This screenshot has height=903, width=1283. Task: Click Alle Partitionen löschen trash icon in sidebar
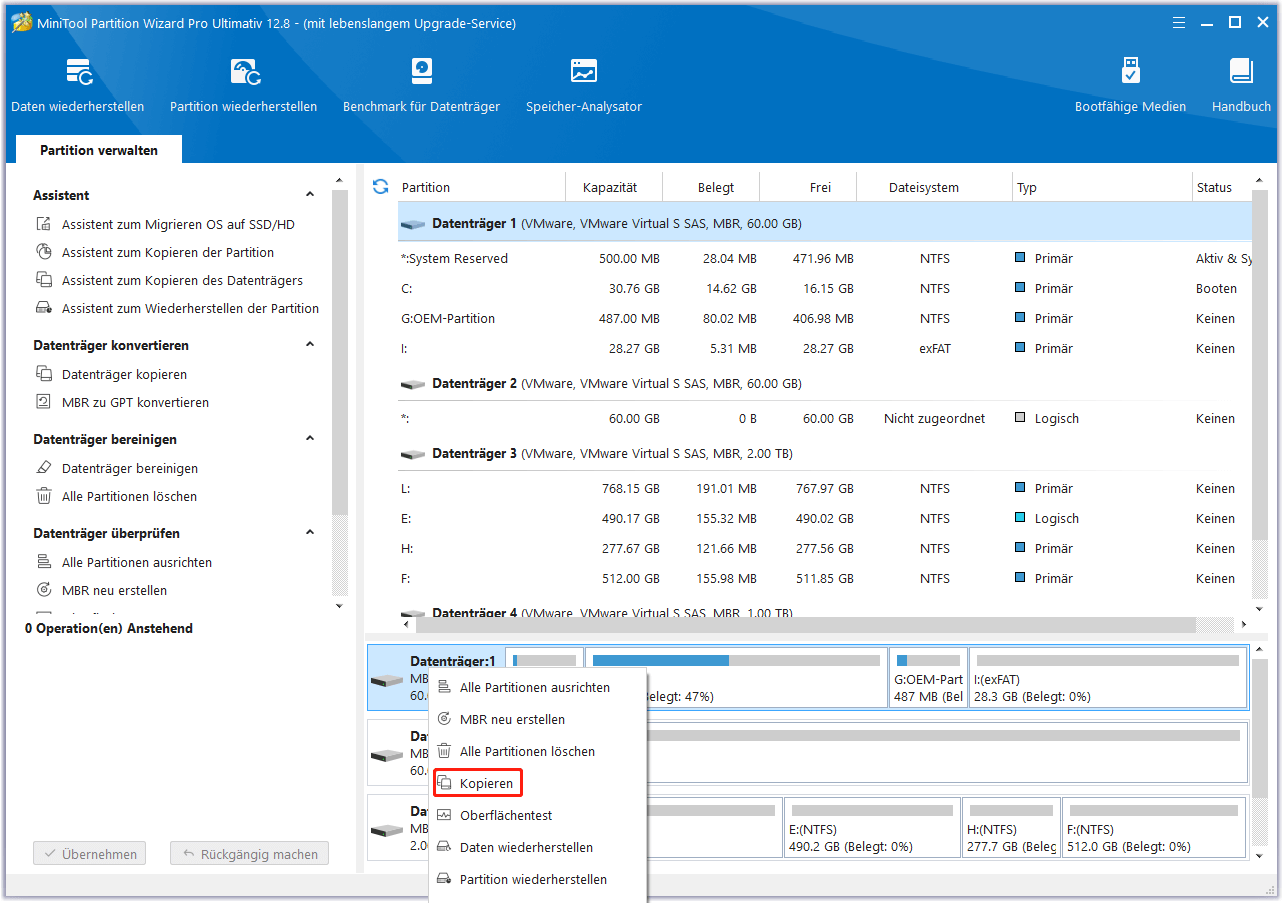pos(44,496)
